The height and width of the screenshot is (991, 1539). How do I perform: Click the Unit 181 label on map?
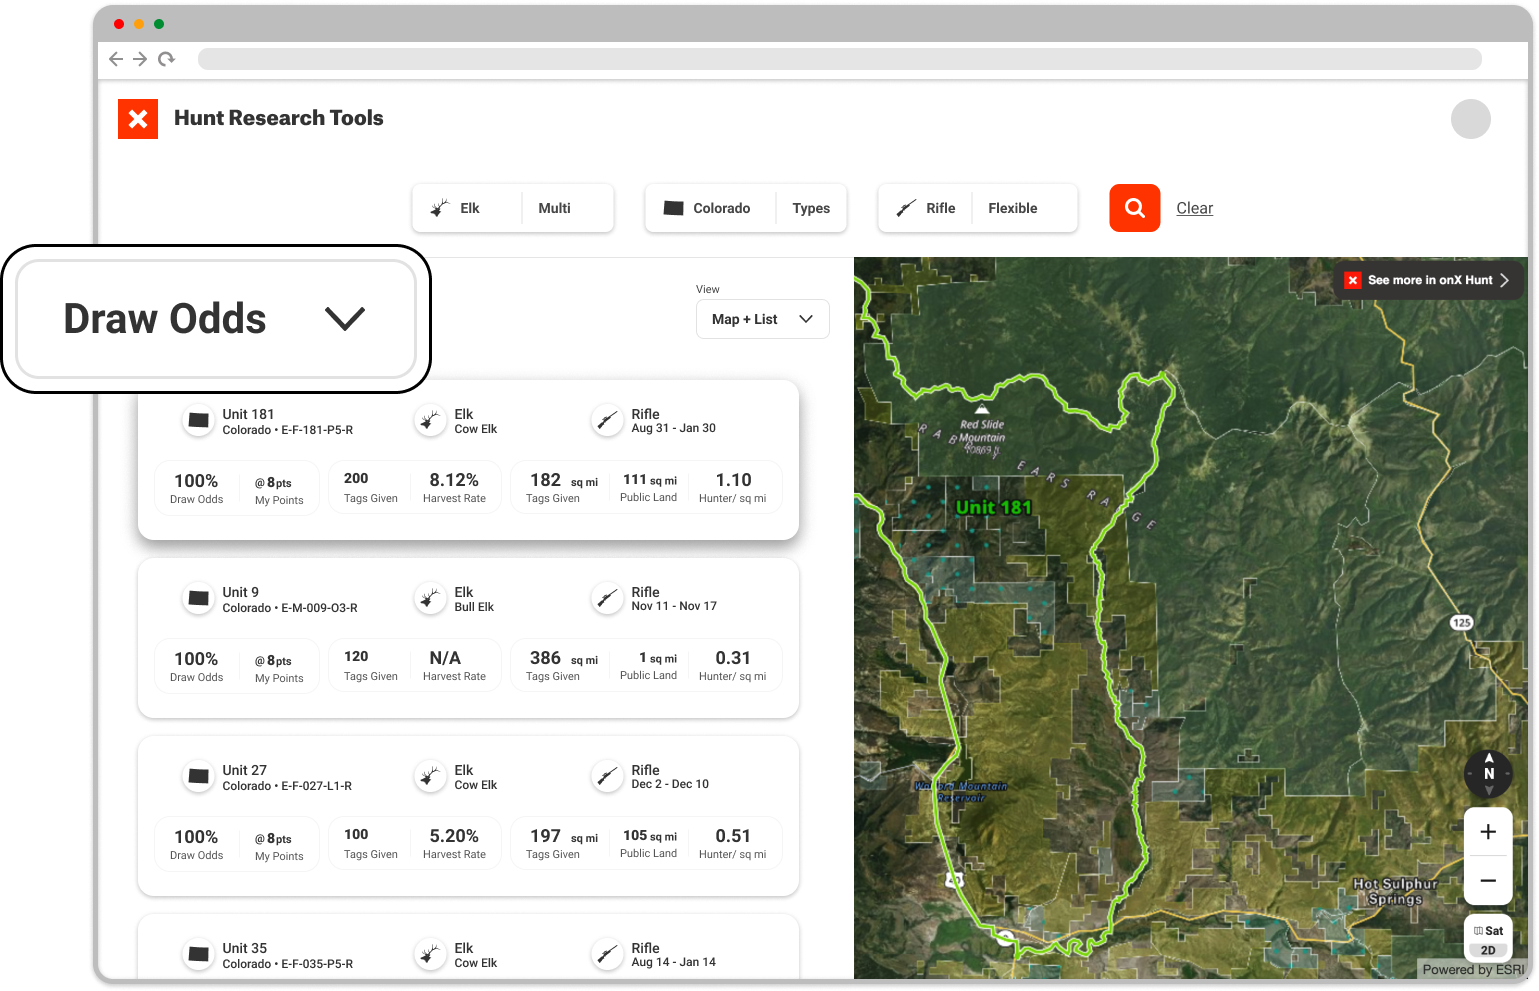(x=993, y=507)
